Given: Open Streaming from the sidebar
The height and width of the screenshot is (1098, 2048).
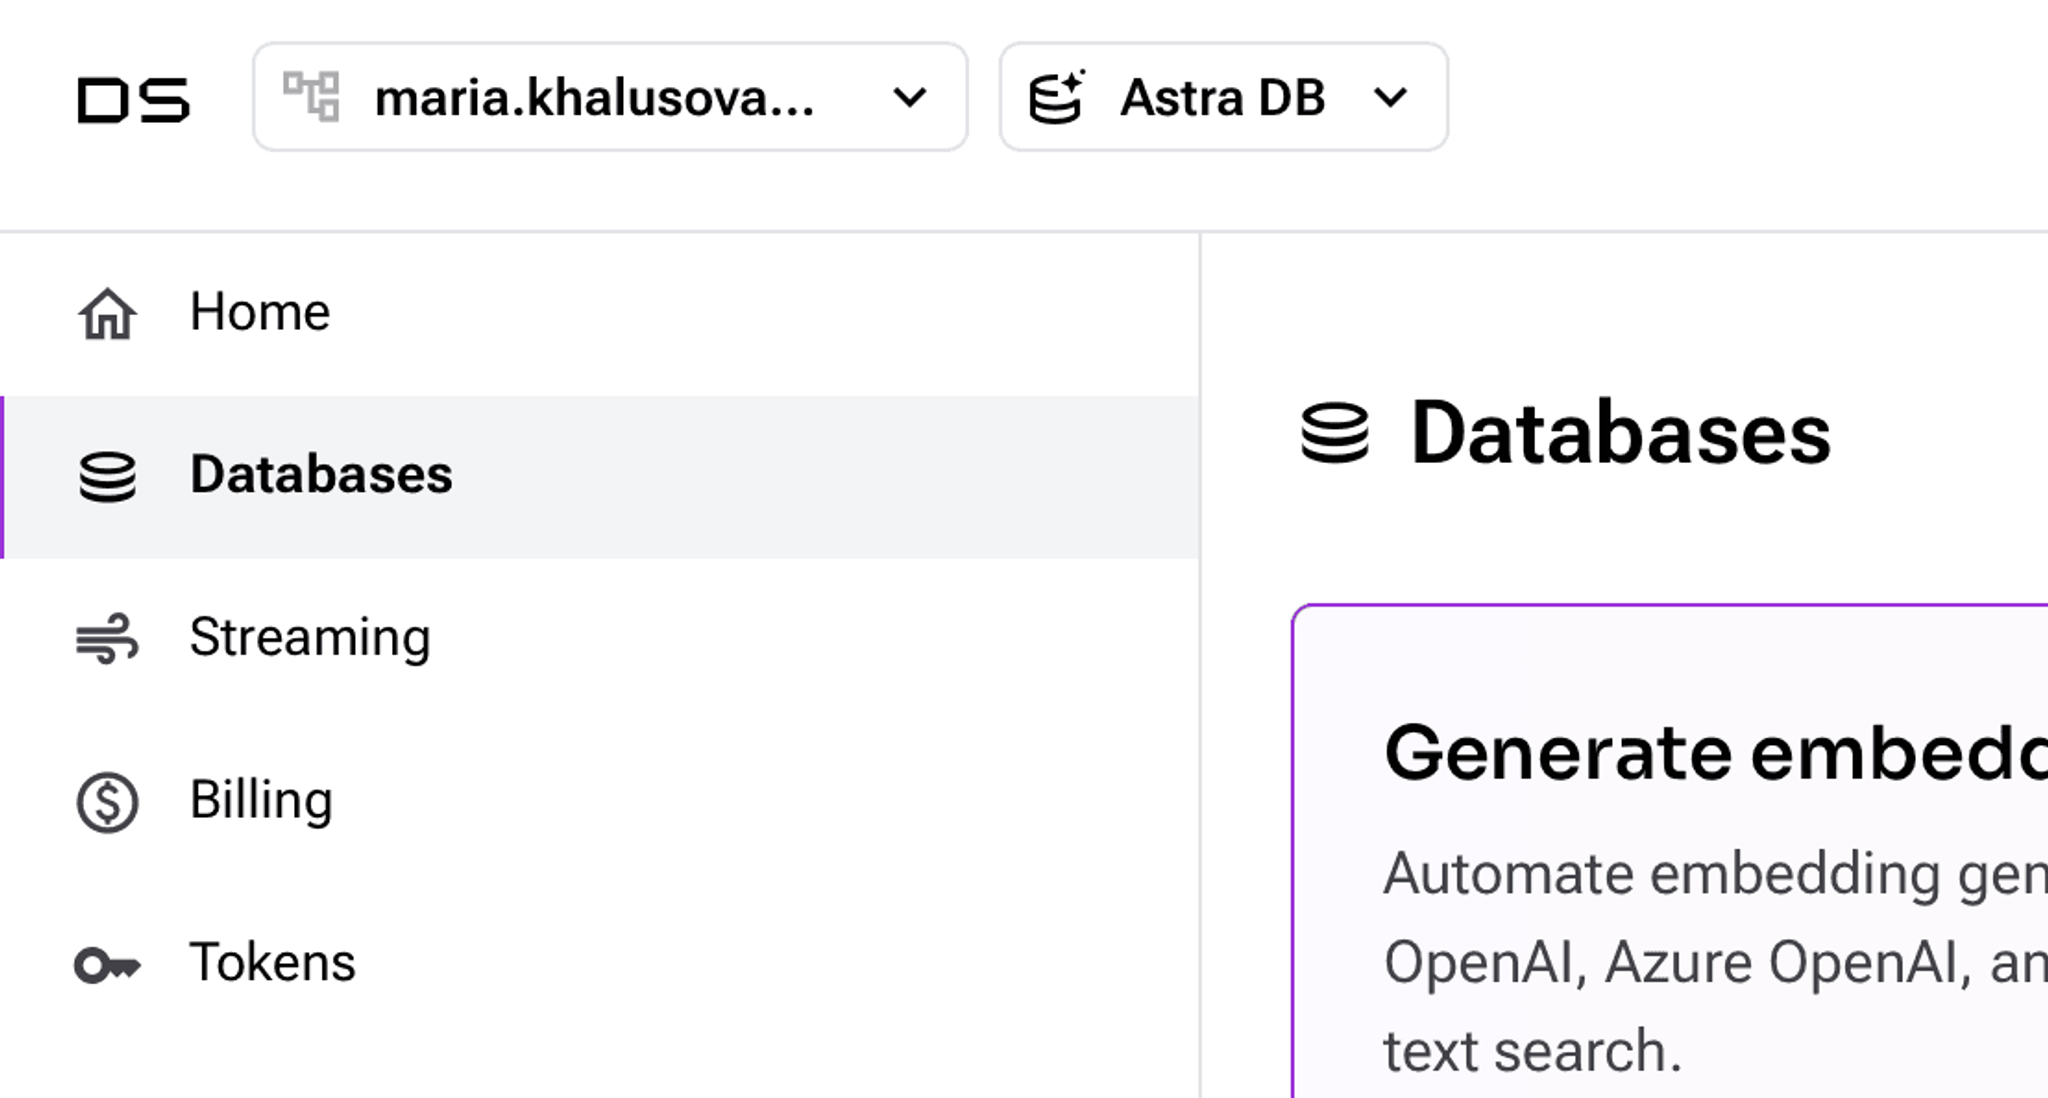Looking at the screenshot, I should [600, 639].
